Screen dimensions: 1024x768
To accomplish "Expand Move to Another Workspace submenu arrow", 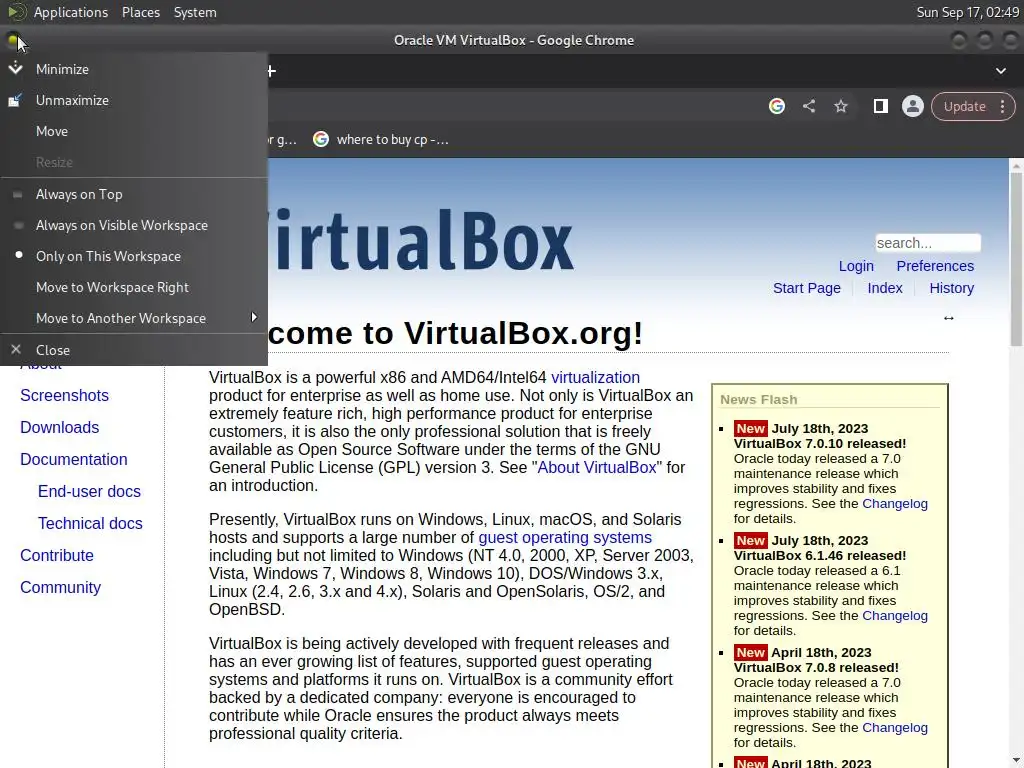I will (253, 317).
